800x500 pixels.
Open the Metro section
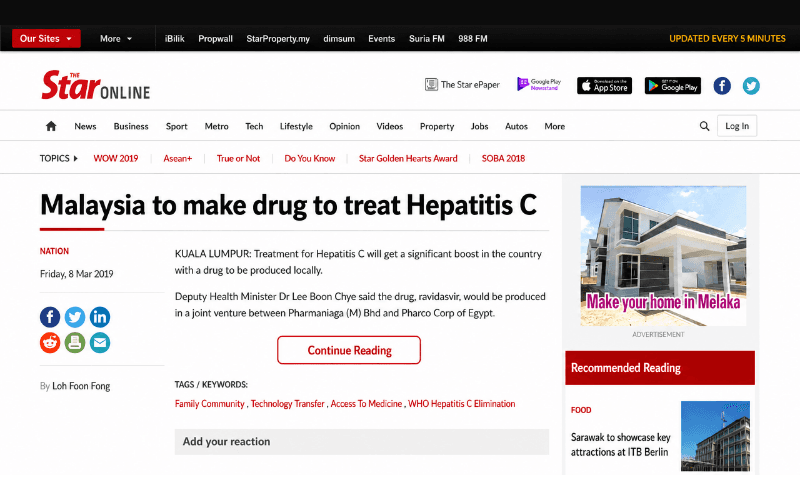point(216,126)
